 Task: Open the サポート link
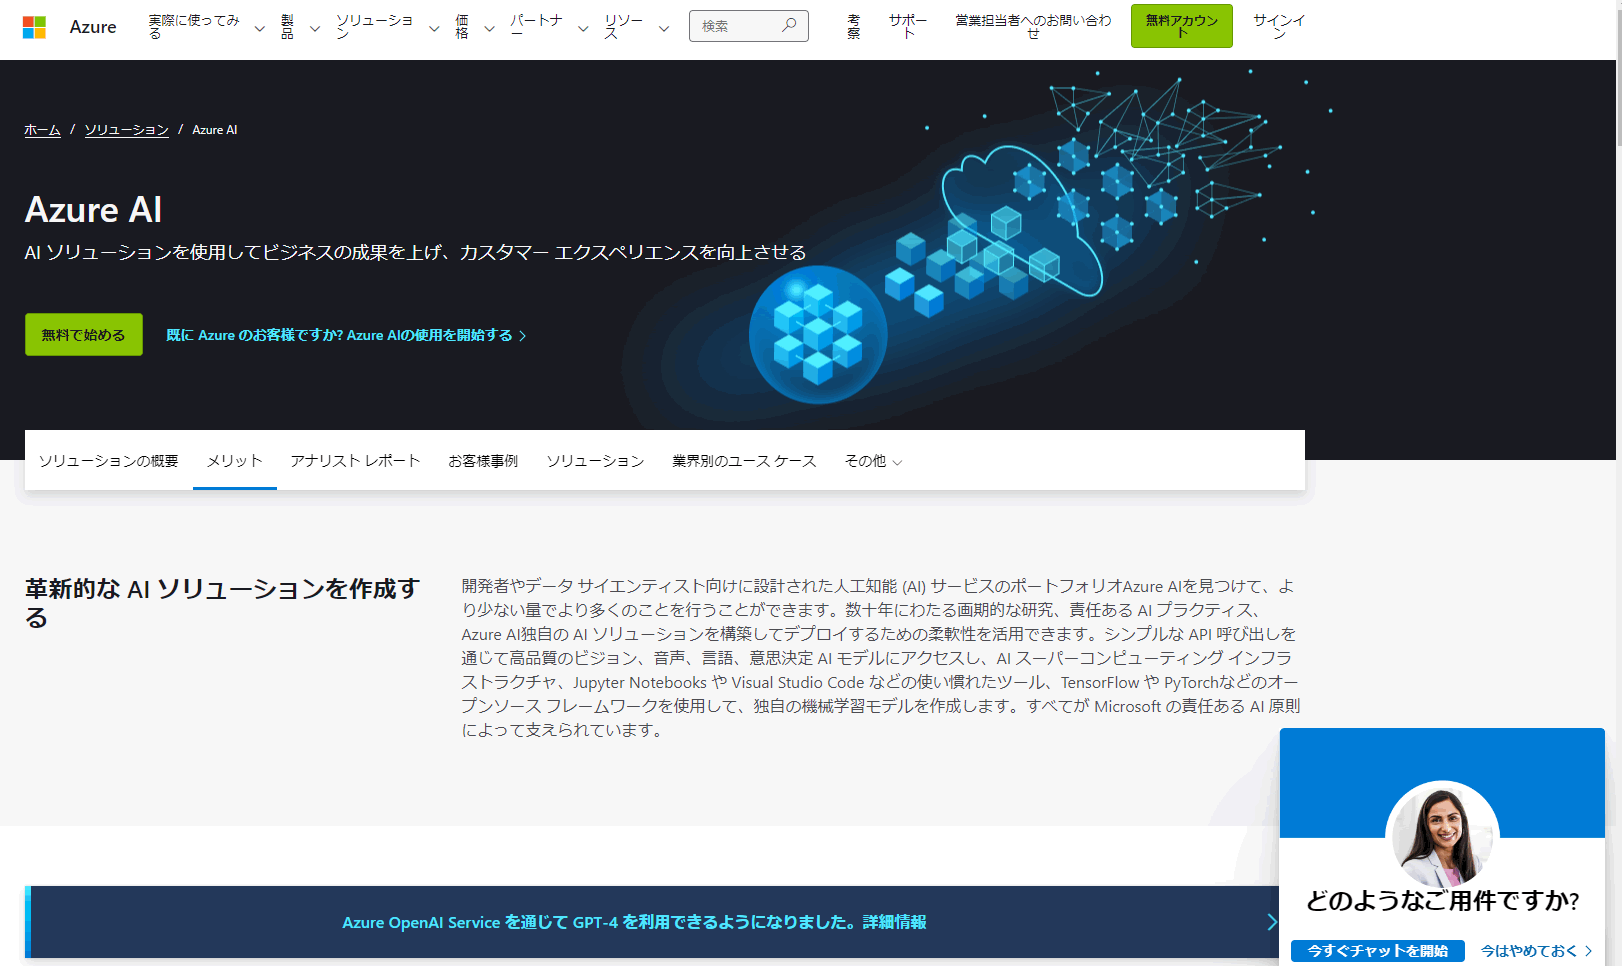click(908, 27)
